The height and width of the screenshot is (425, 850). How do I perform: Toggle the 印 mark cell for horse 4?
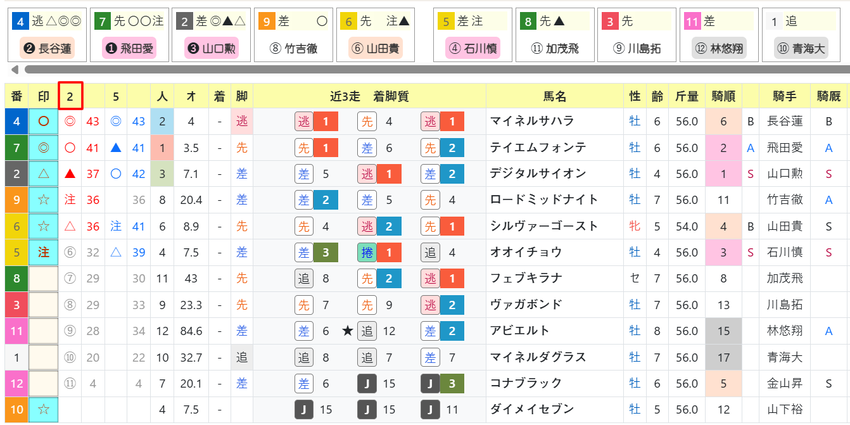coord(44,121)
